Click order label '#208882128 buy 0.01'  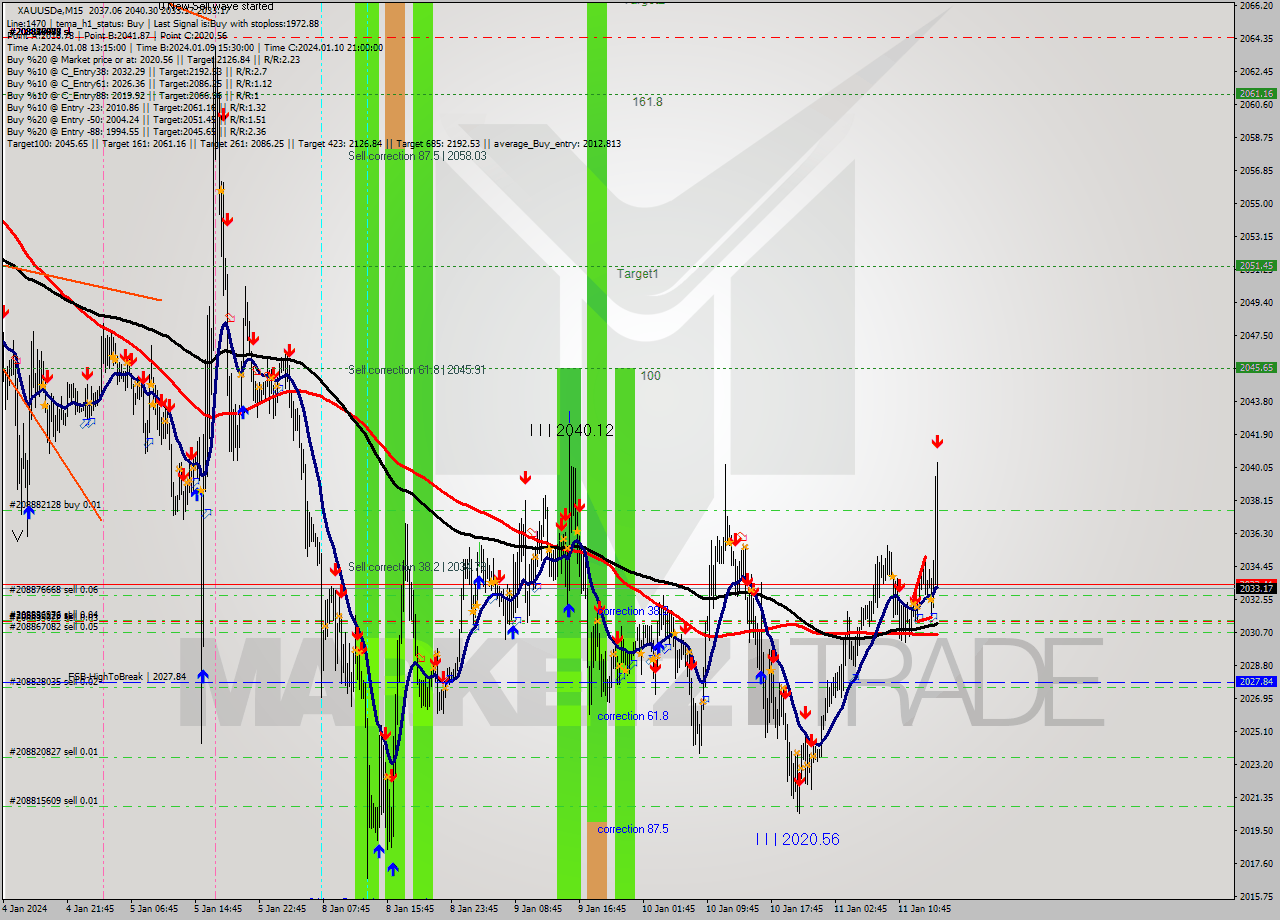[x=55, y=505]
